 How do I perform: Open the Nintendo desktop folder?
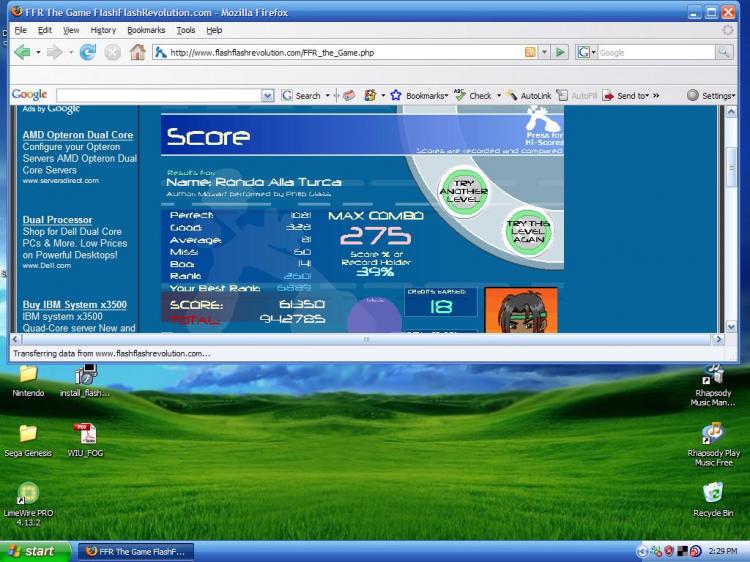pos(28,381)
